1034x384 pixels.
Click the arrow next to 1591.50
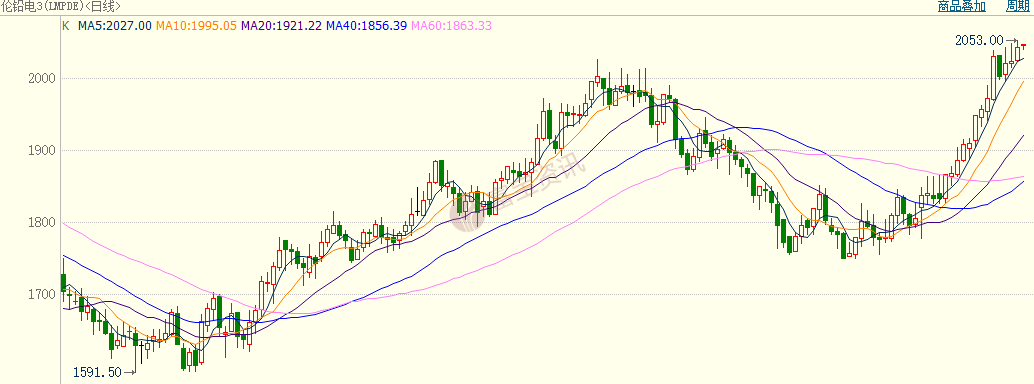point(129,373)
